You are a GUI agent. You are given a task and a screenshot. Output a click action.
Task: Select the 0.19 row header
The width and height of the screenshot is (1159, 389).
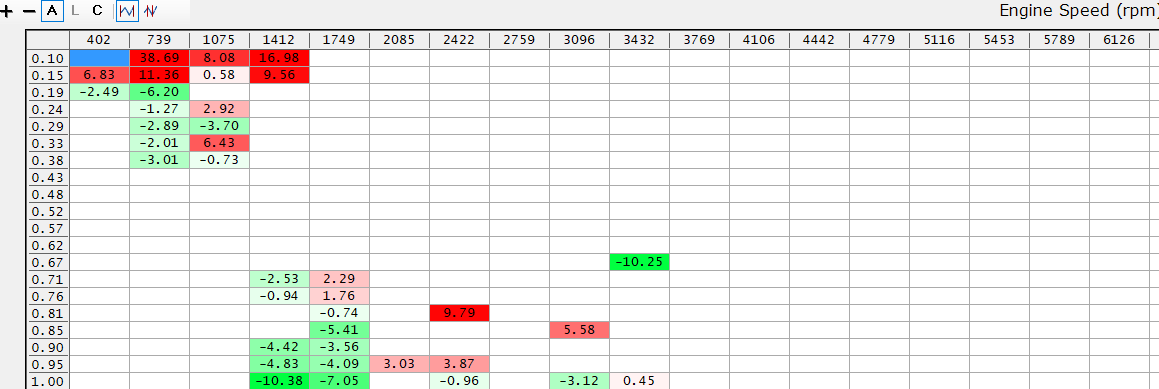pos(48,92)
